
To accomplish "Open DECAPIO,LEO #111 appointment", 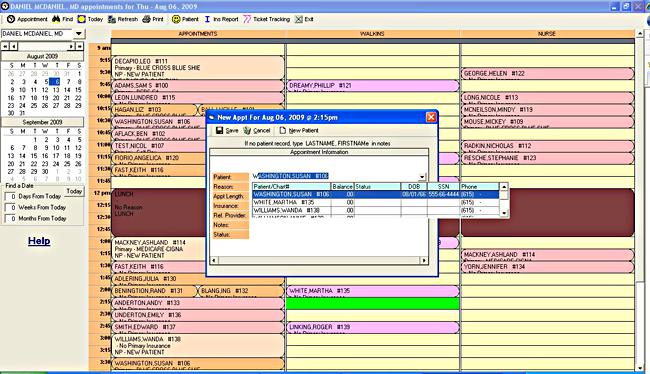I will click(x=198, y=68).
